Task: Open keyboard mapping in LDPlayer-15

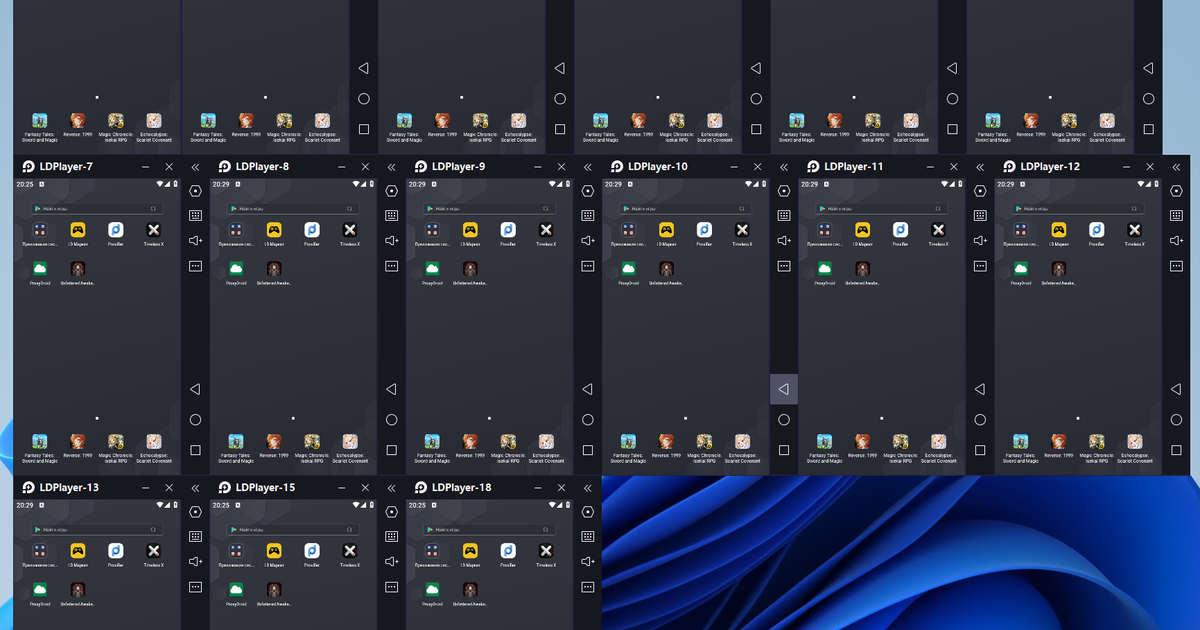Action: pos(391,536)
